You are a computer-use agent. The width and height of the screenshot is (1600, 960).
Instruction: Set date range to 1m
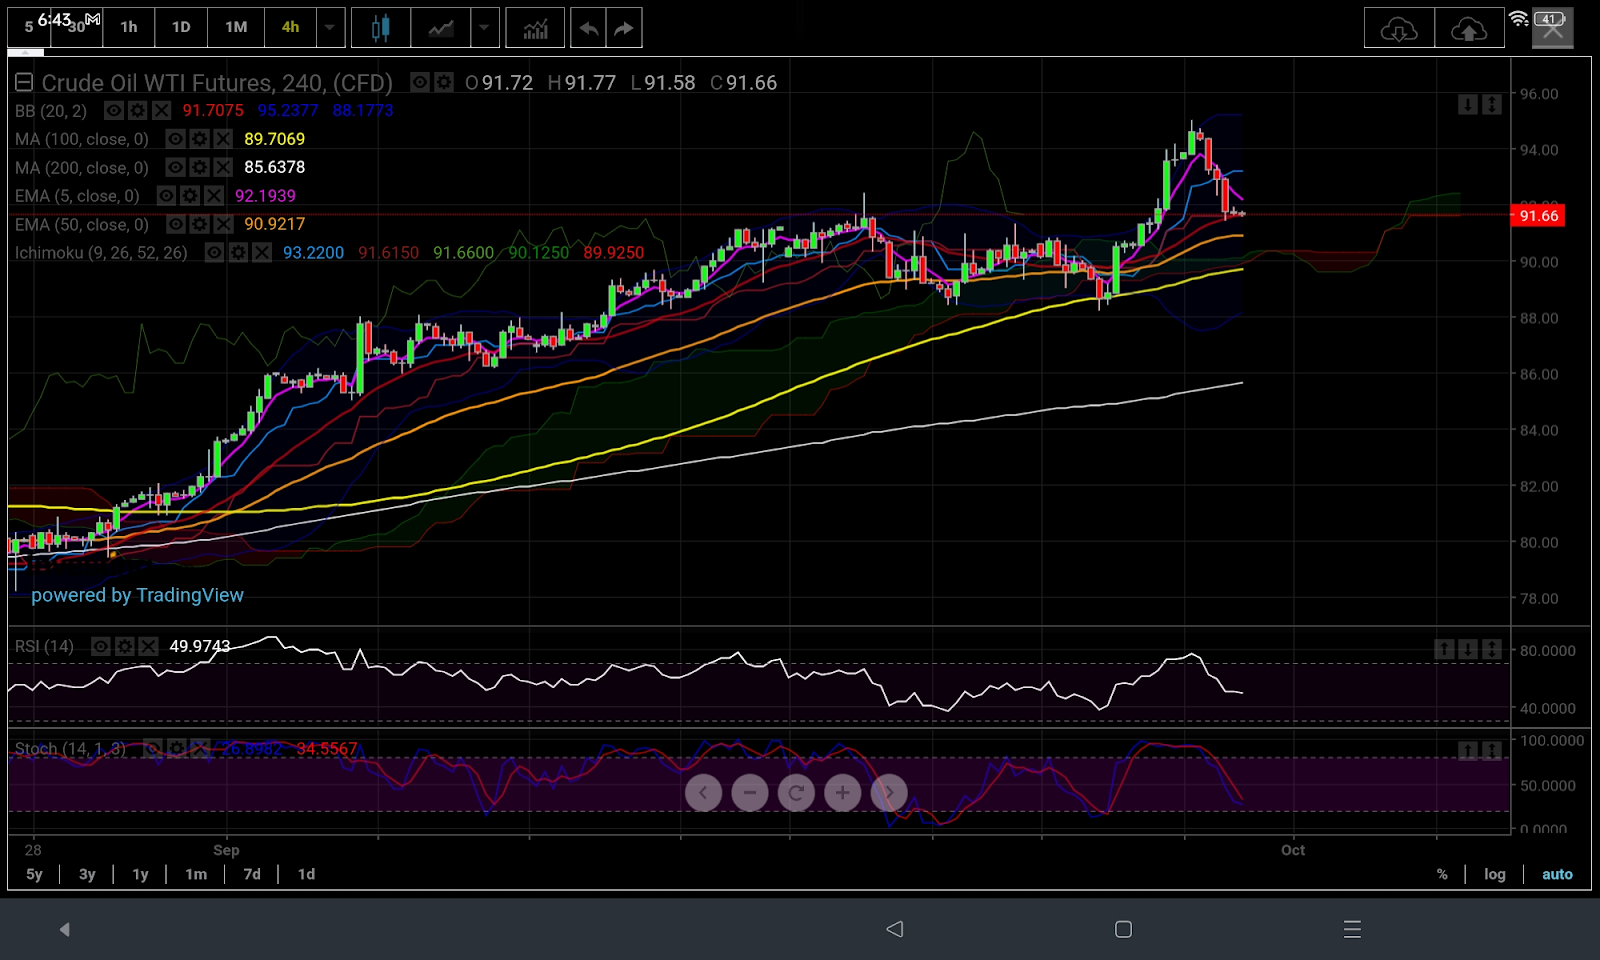pos(196,874)
